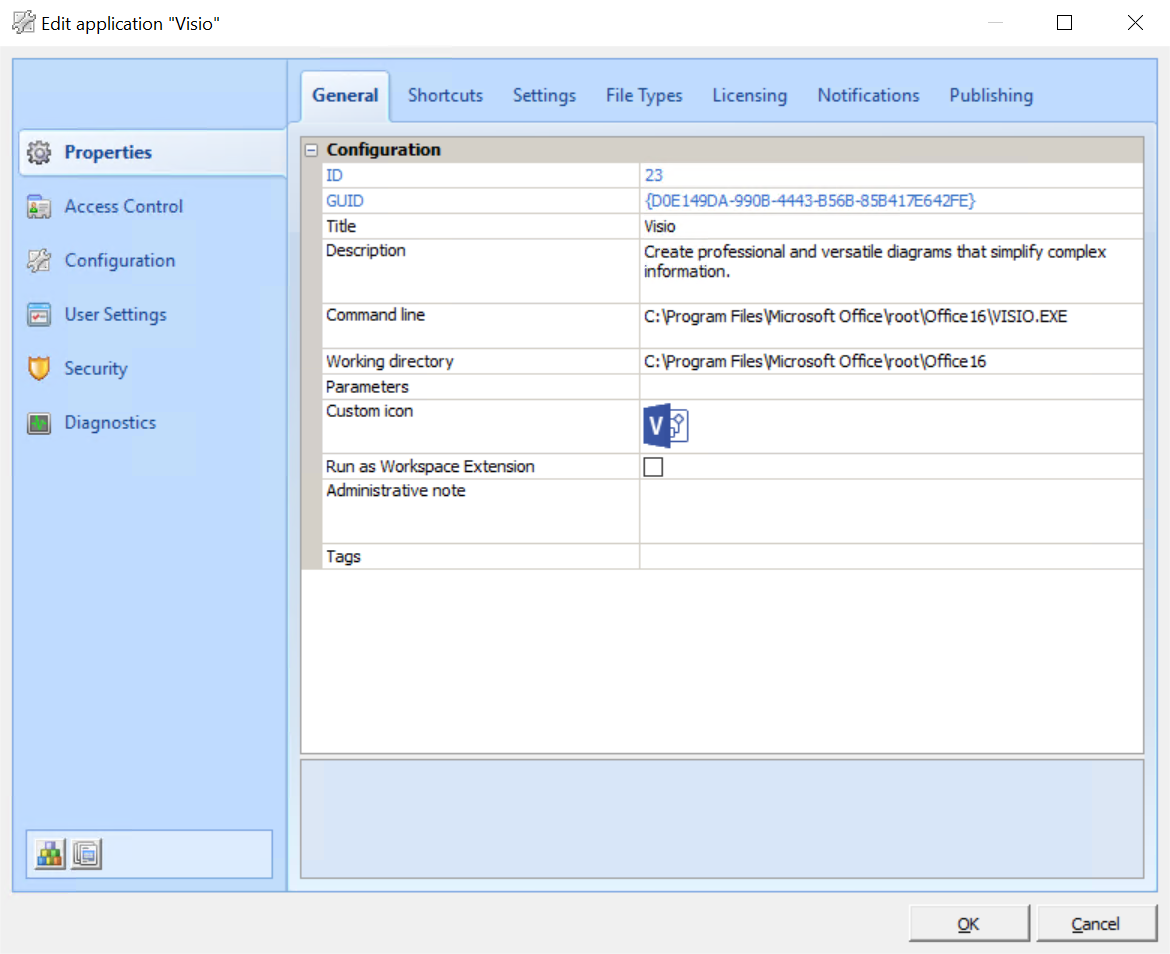This screenshot has height=954, width=1170.
Task: Click the GUID label
Action: [345, 201]
